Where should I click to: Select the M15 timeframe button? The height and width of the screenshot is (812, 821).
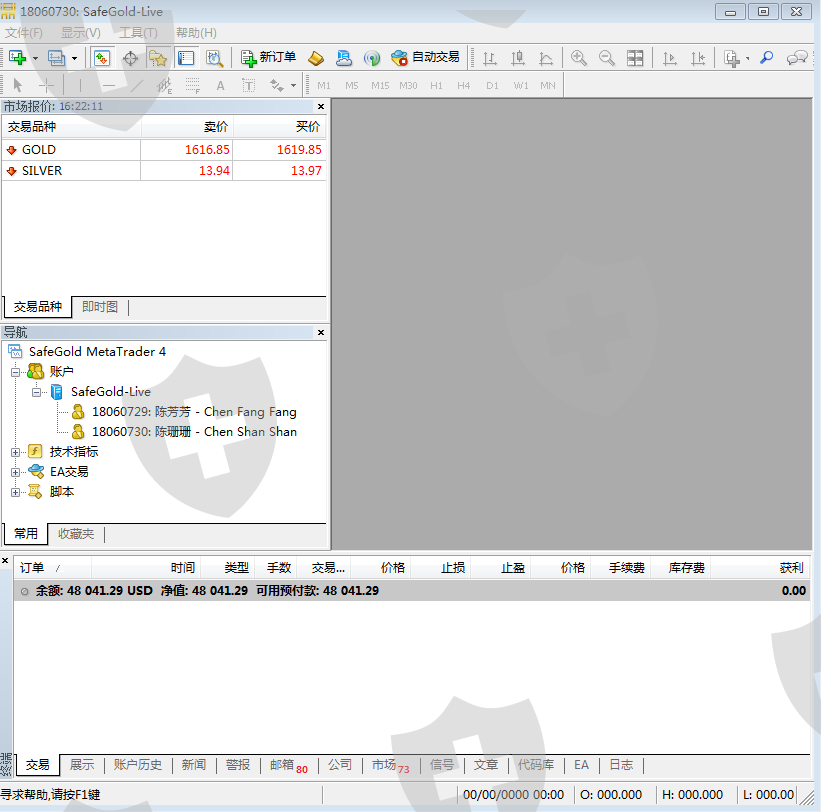380,85
